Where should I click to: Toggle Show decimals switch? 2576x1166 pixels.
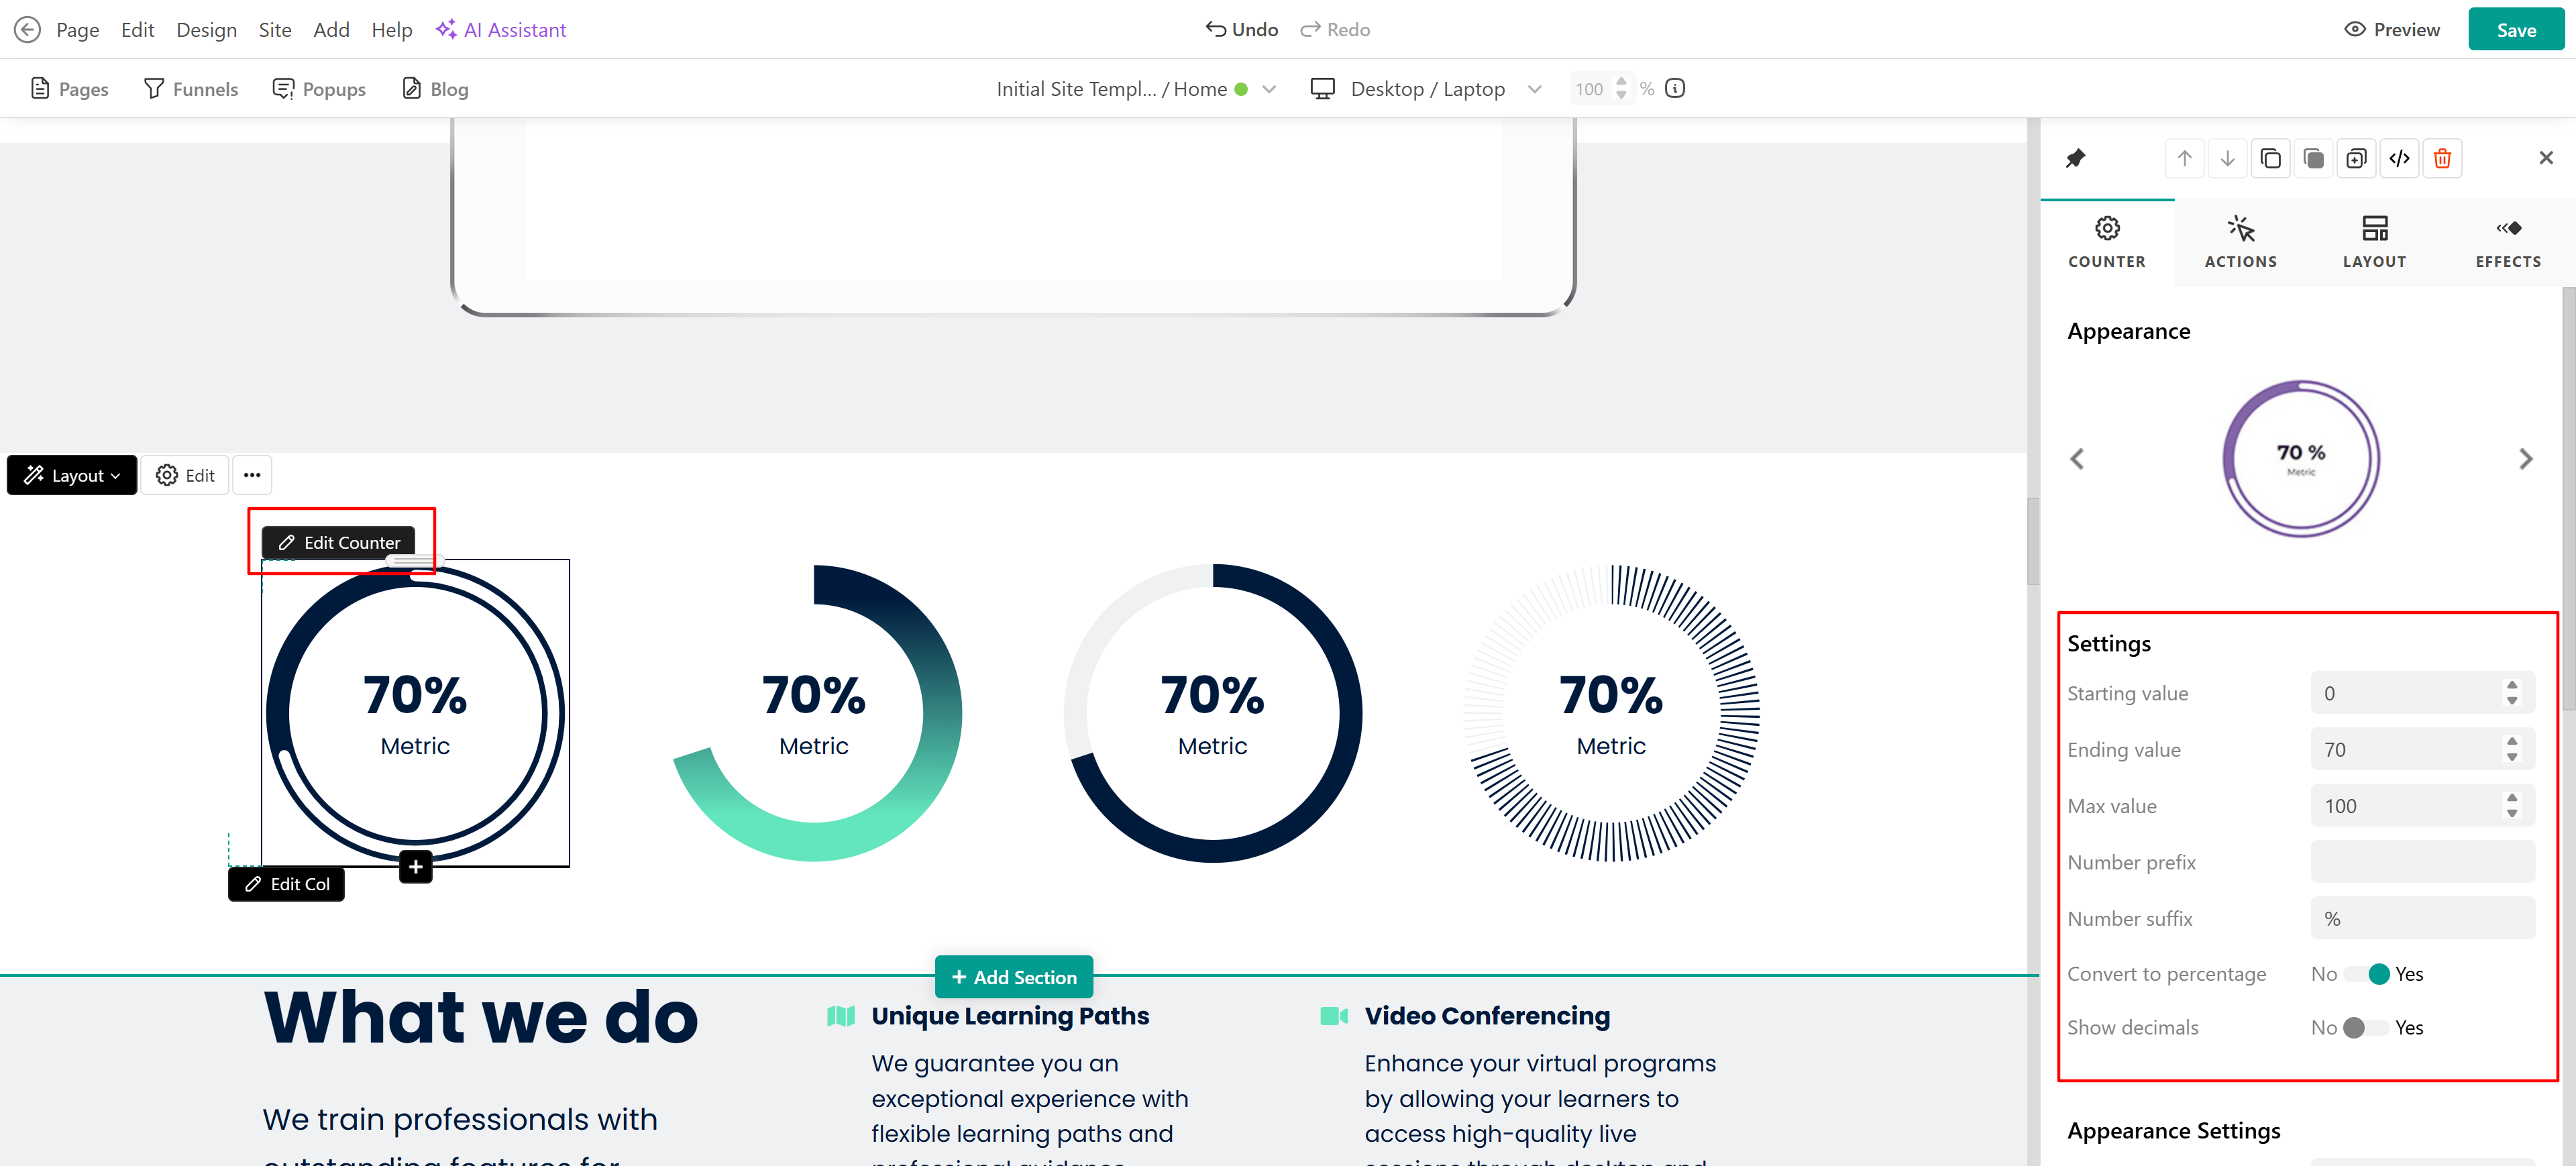click(2366, 1027)
